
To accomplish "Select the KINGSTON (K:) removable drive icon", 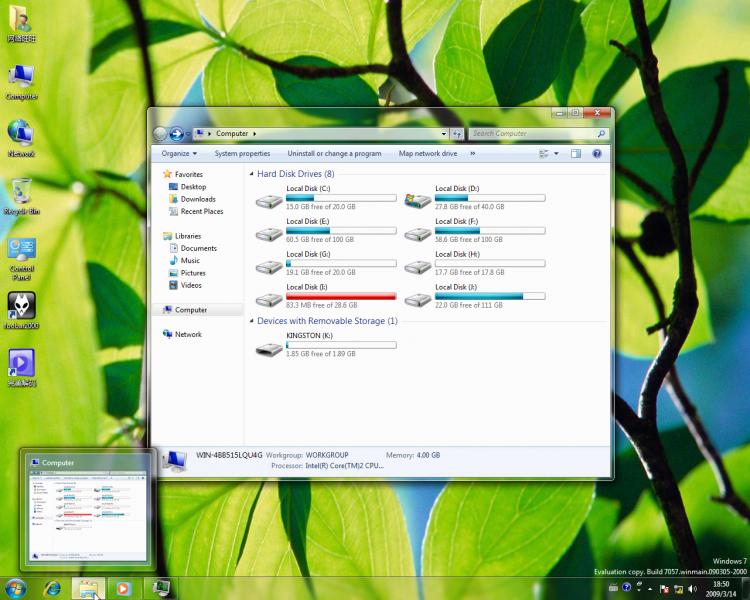I will [269, 350].
